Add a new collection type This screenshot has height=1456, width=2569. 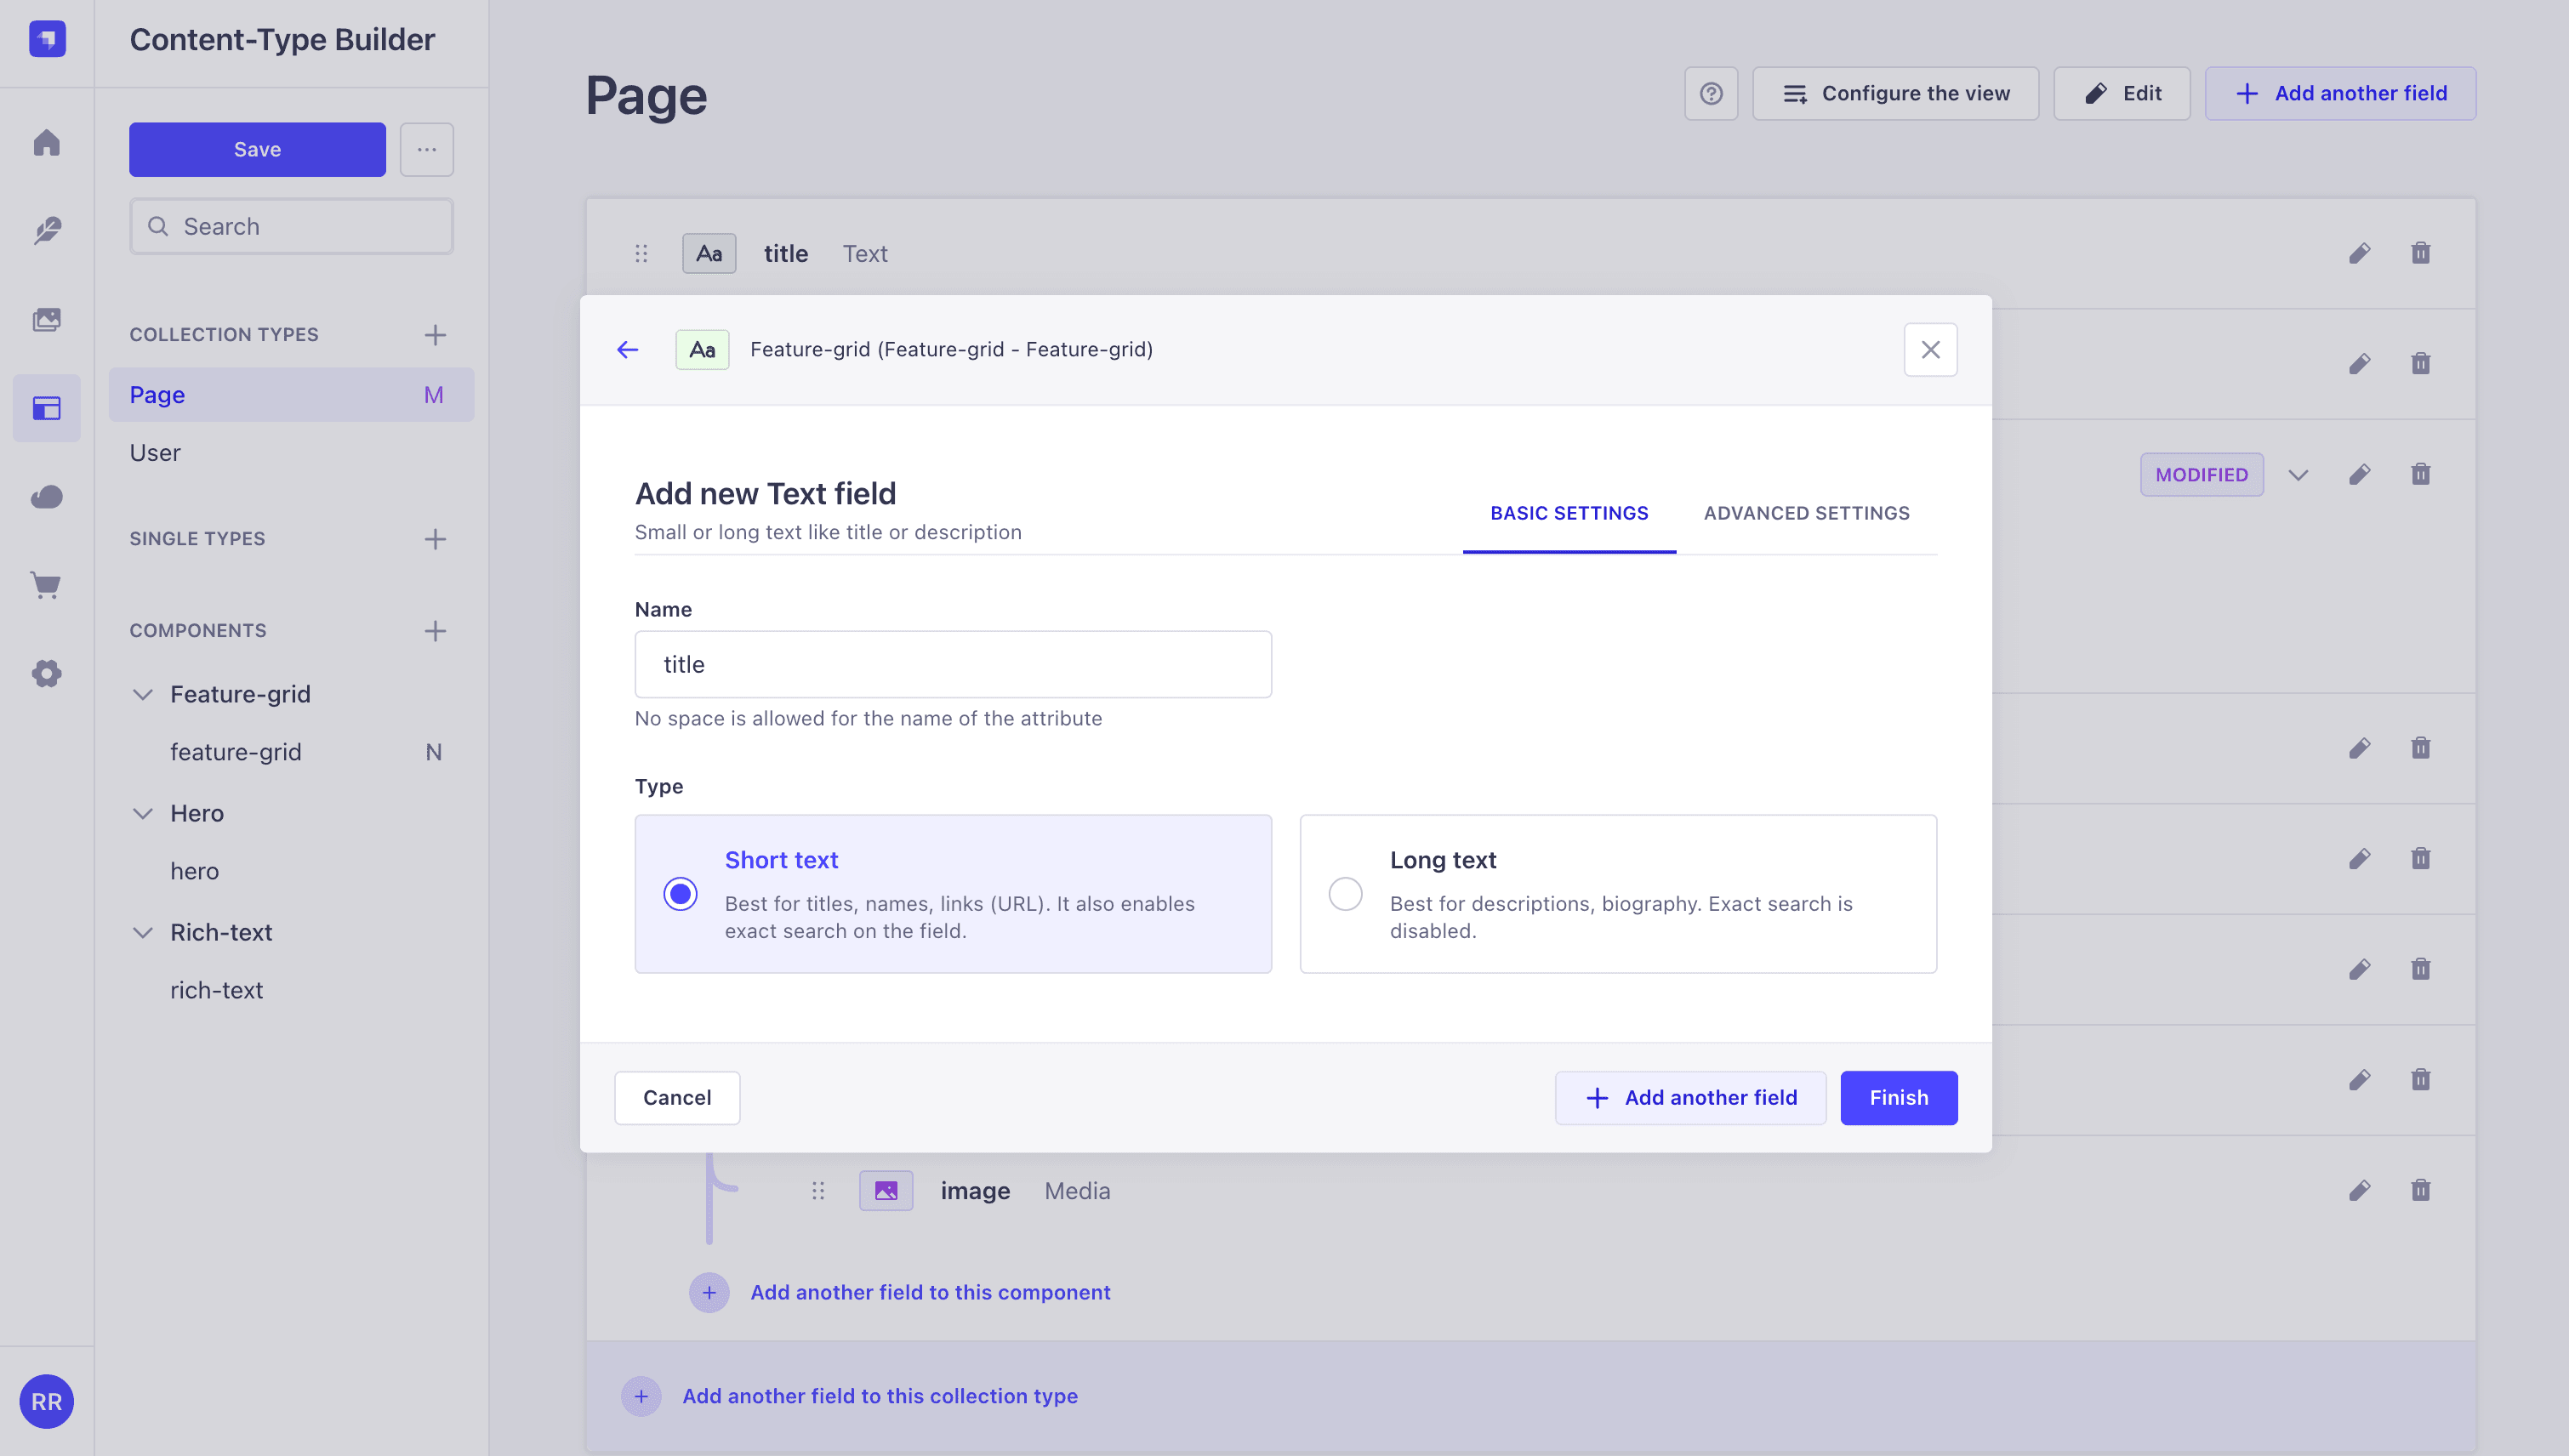click(435, 334)
